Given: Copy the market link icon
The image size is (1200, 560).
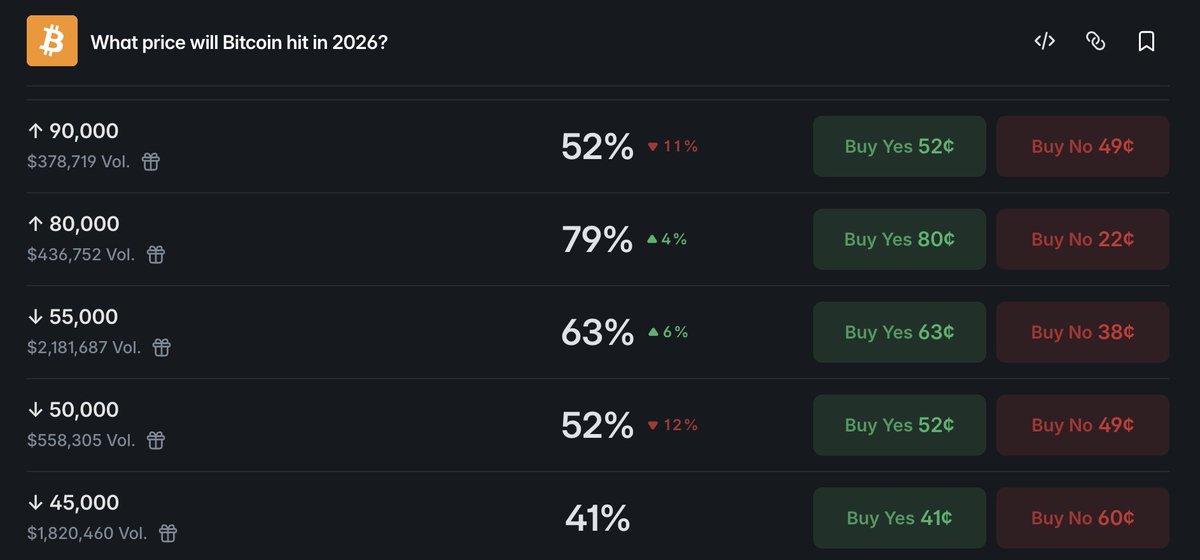Looking at the screenshot, I should coord(1095,41).
